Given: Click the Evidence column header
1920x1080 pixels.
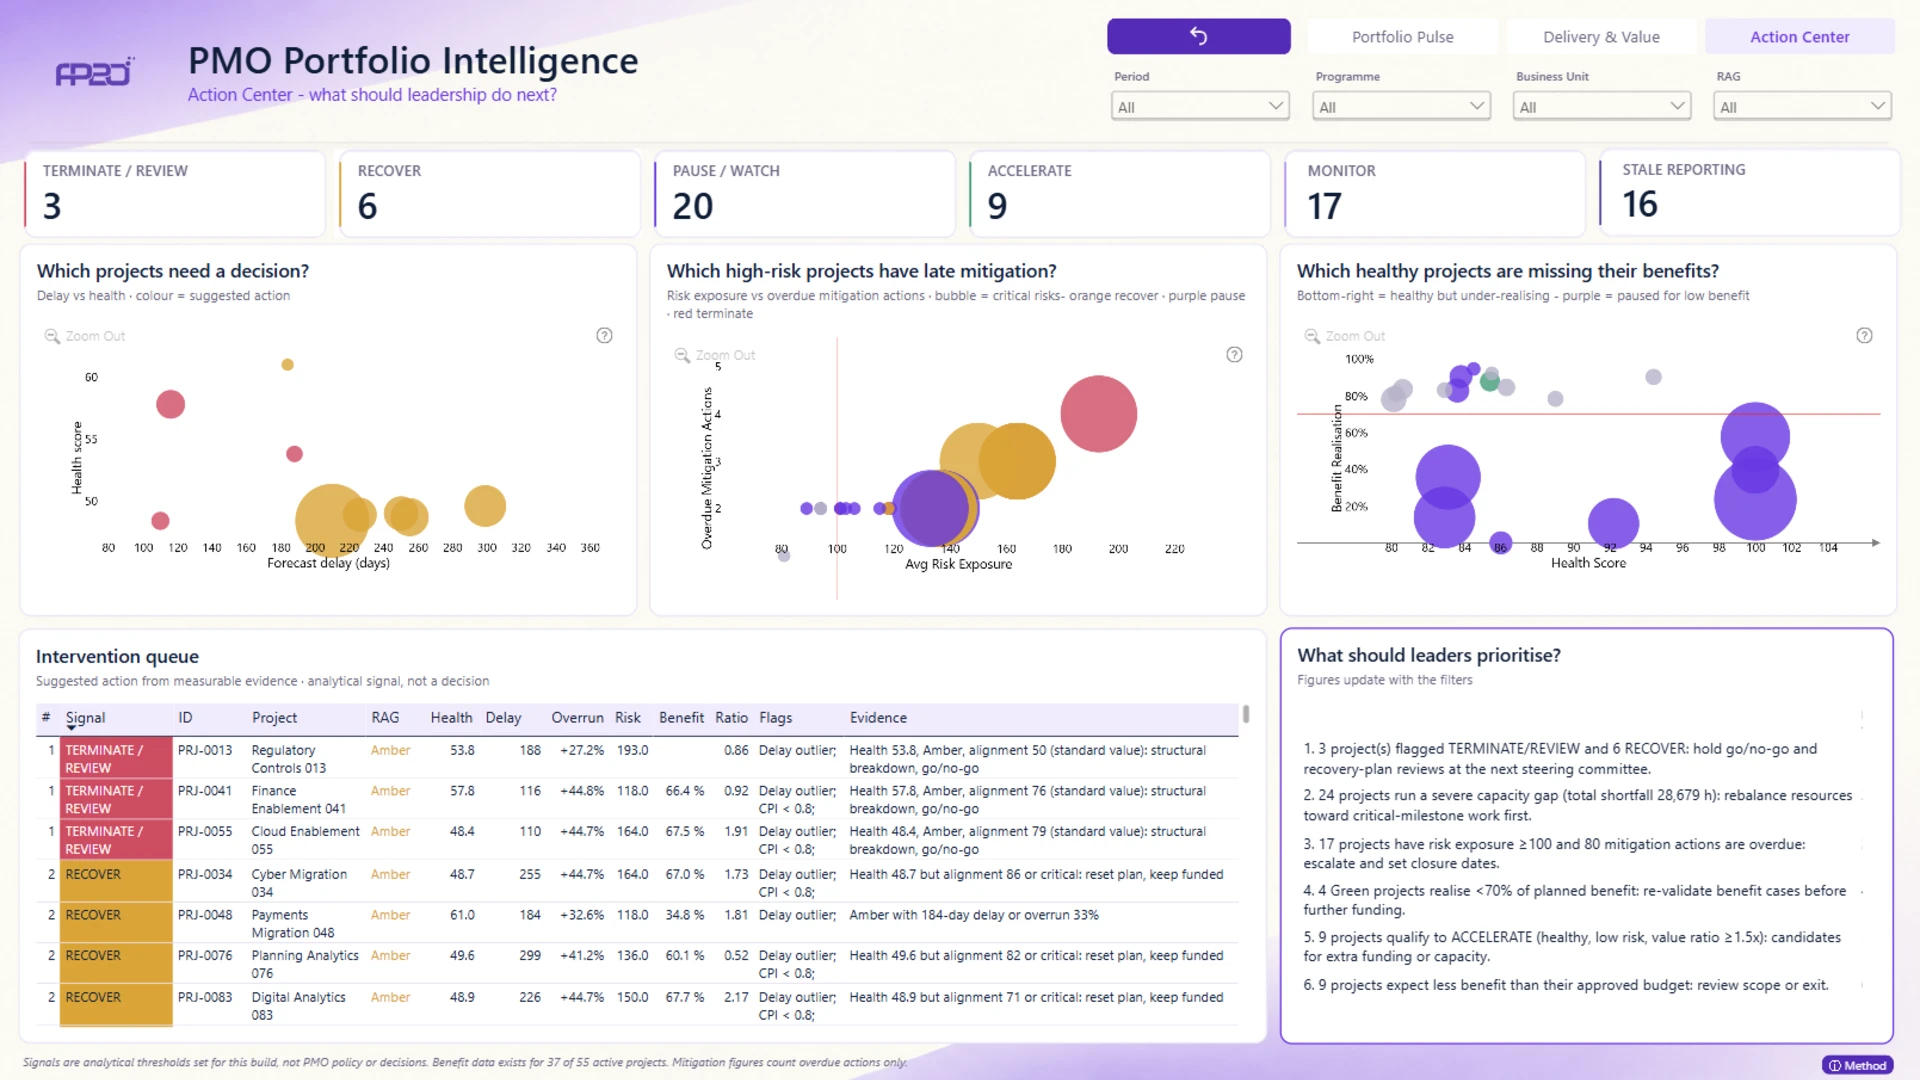Looking at the screenshot, I should 878,718.
